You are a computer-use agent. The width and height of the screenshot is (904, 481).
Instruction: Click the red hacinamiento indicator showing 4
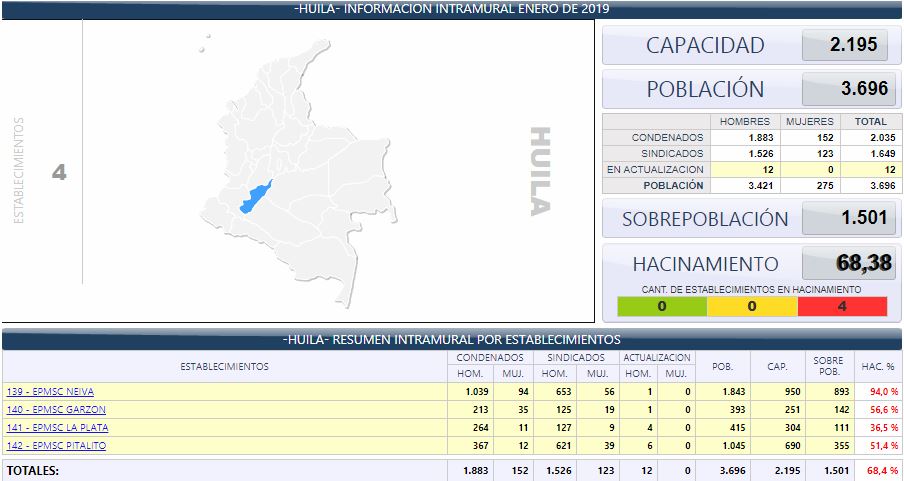pyautogui.click(x=841, y=306)
